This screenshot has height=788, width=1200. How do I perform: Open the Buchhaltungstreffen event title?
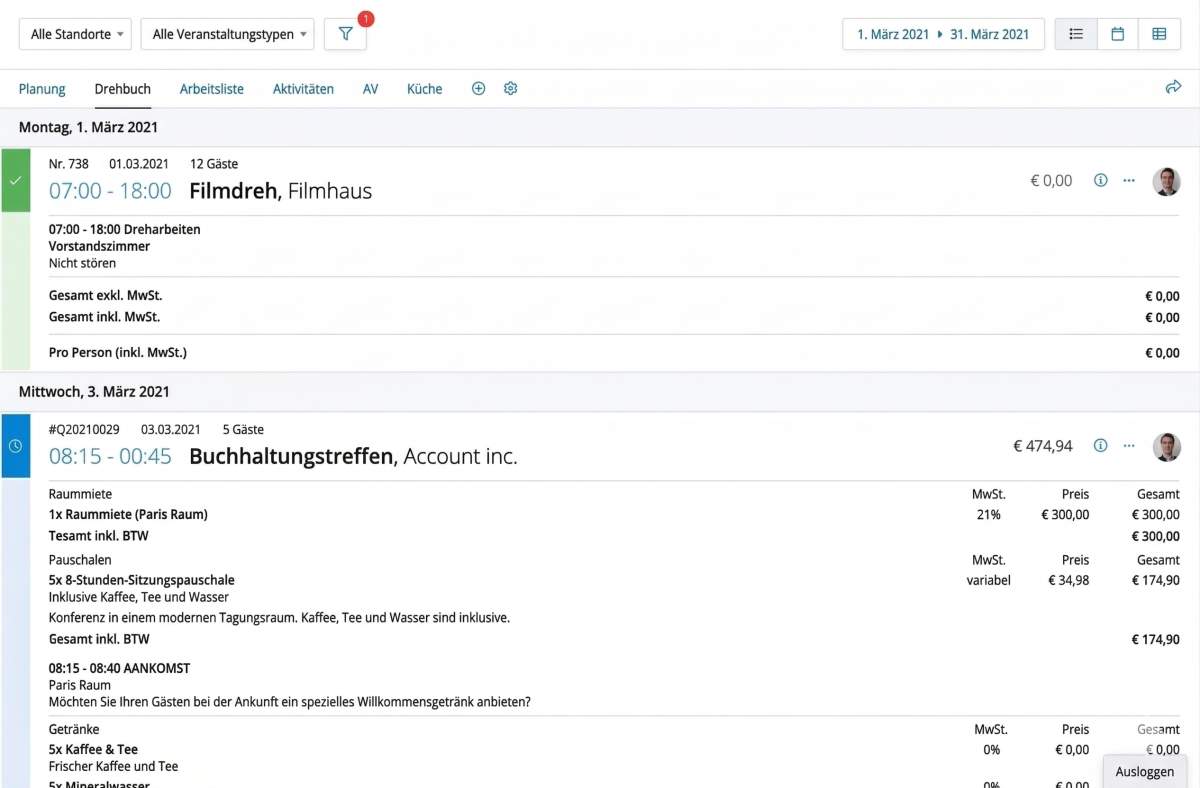(x=291, y=457)
